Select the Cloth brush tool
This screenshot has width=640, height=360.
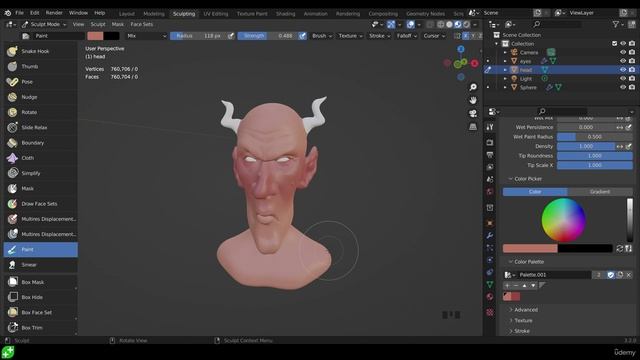tap(40, 158)
